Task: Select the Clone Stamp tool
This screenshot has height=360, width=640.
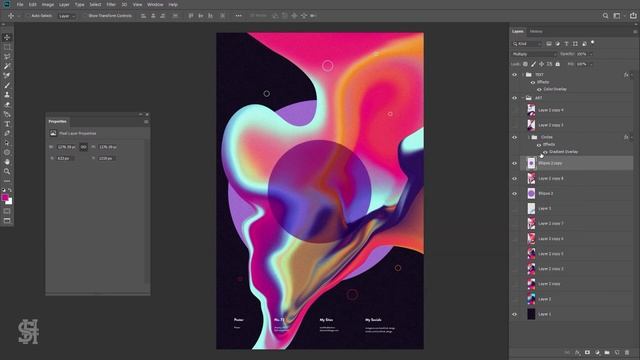Action: (7, 95)
